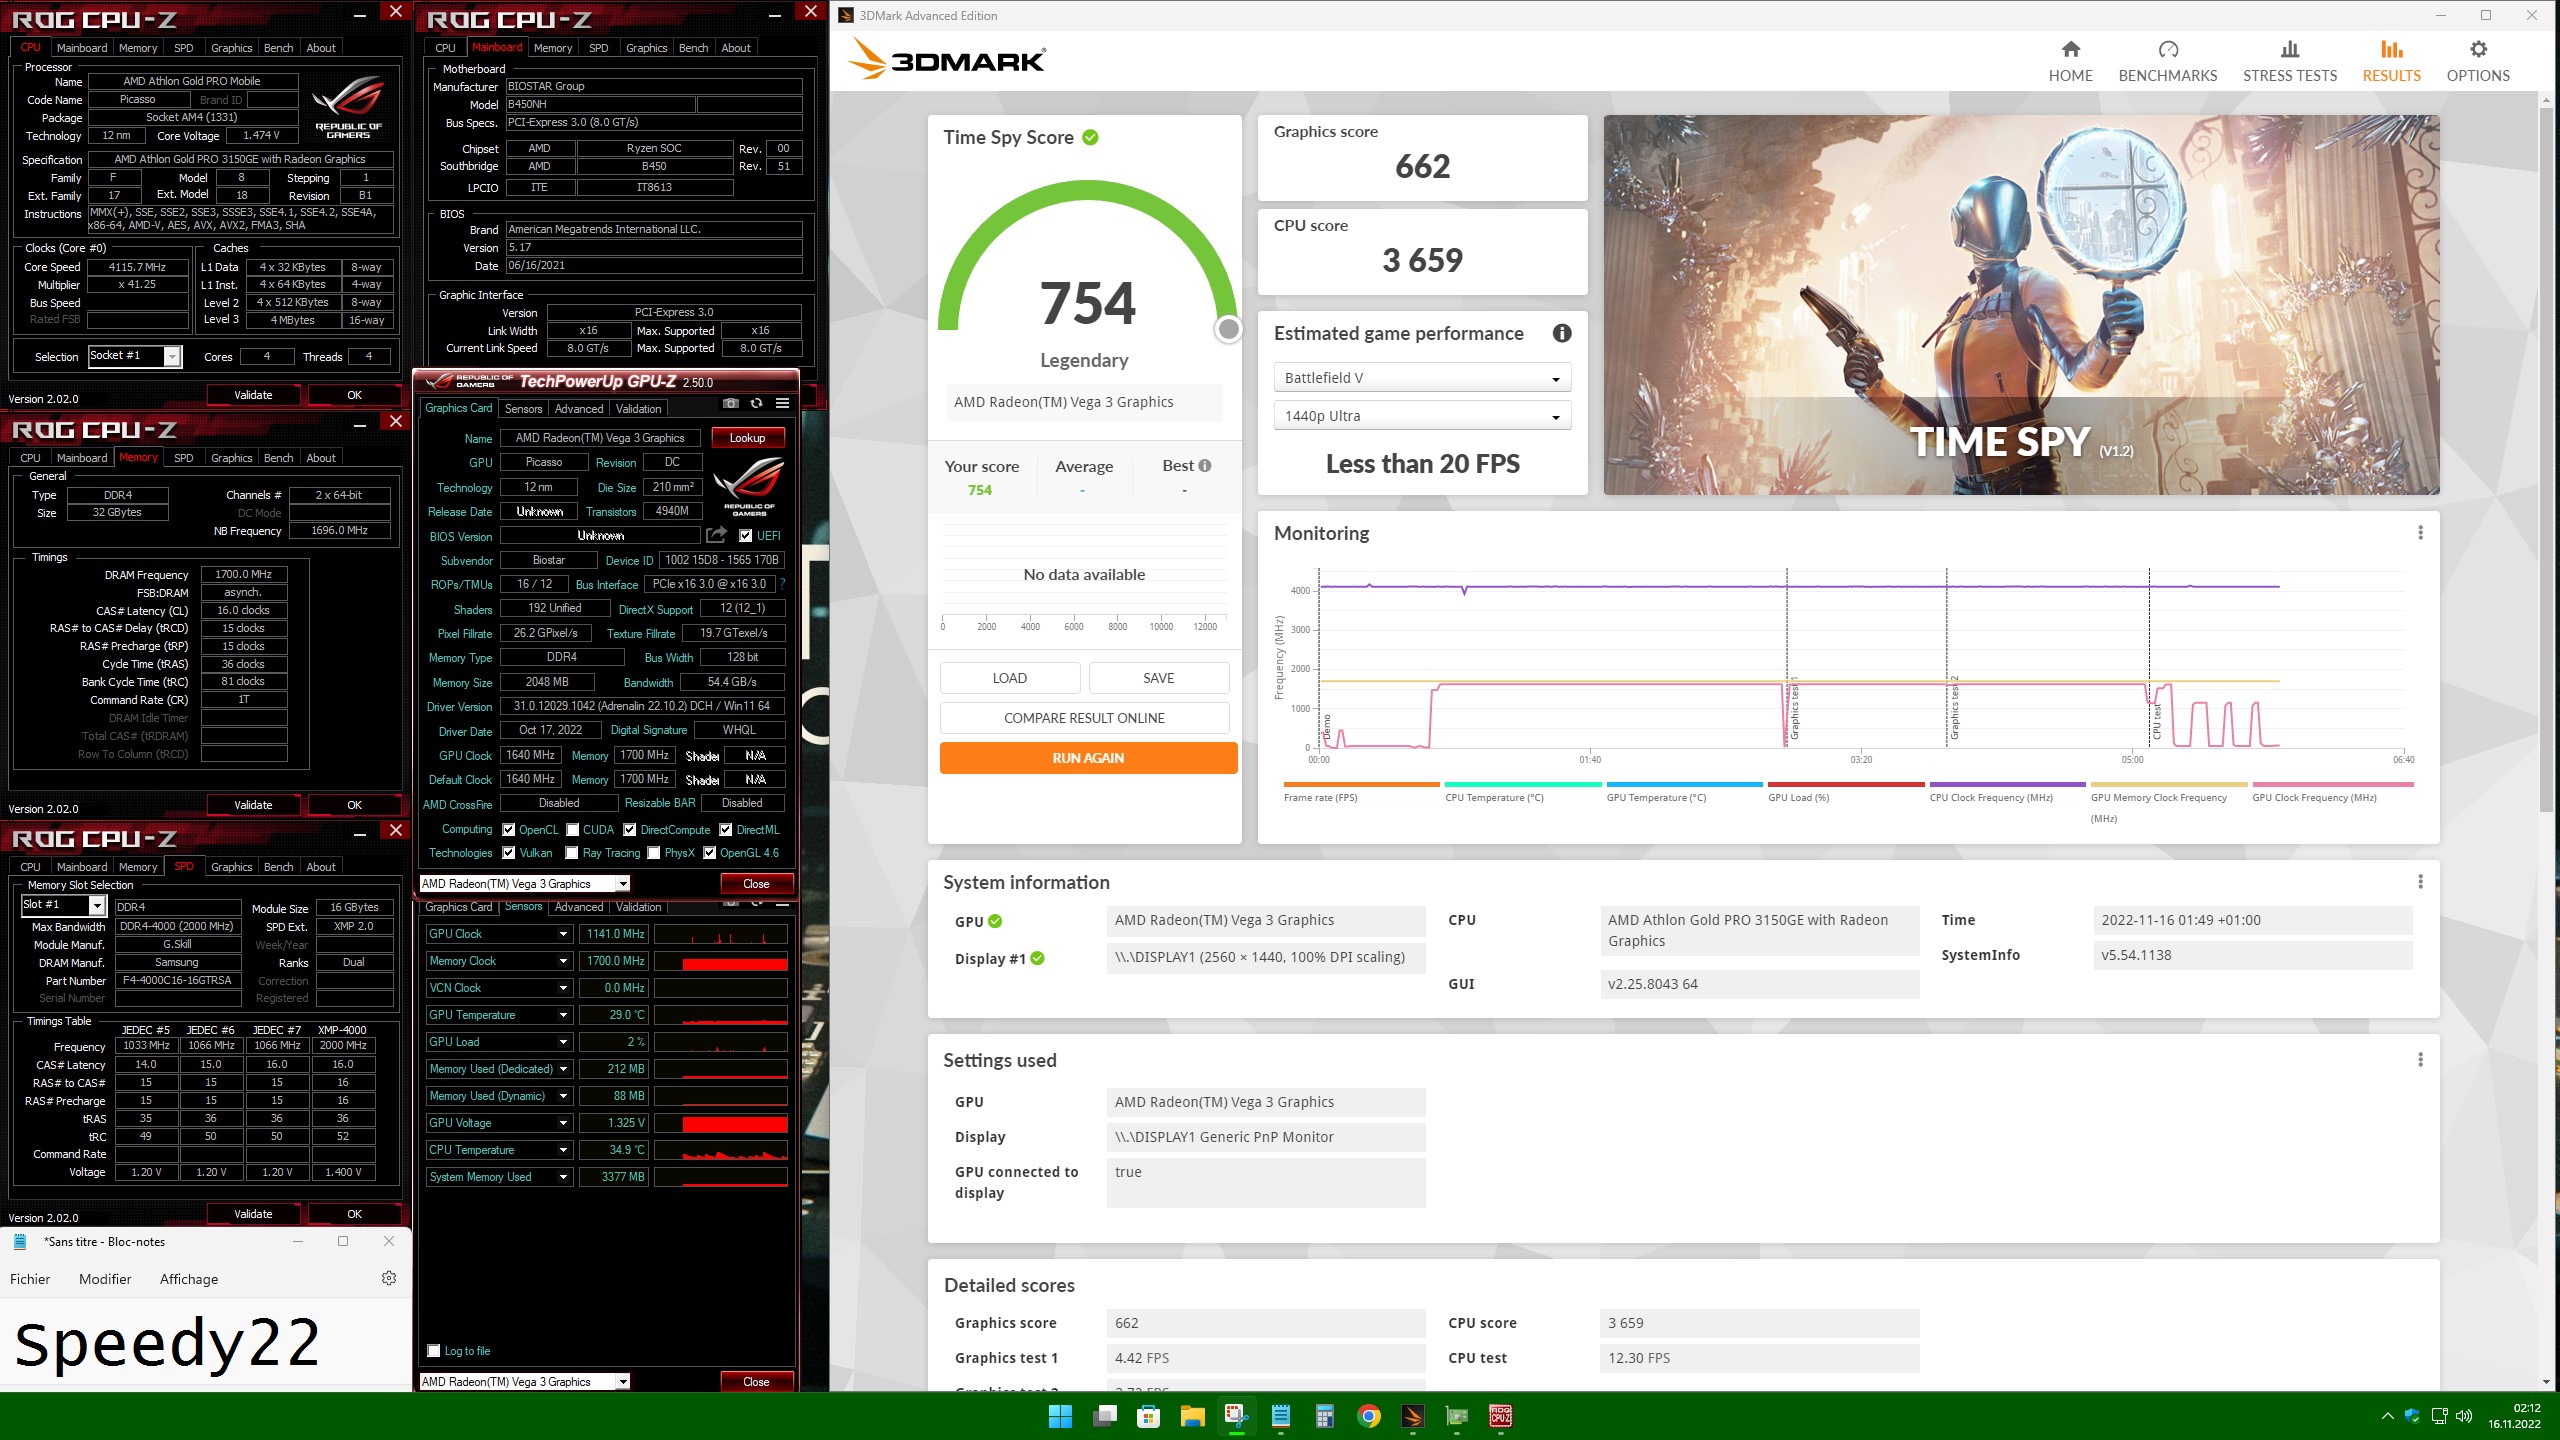The width and height of the screenshot is (2560, 1440).
Task: Toggle DirectML checkbox in GPU-Z
Action: 726,830
